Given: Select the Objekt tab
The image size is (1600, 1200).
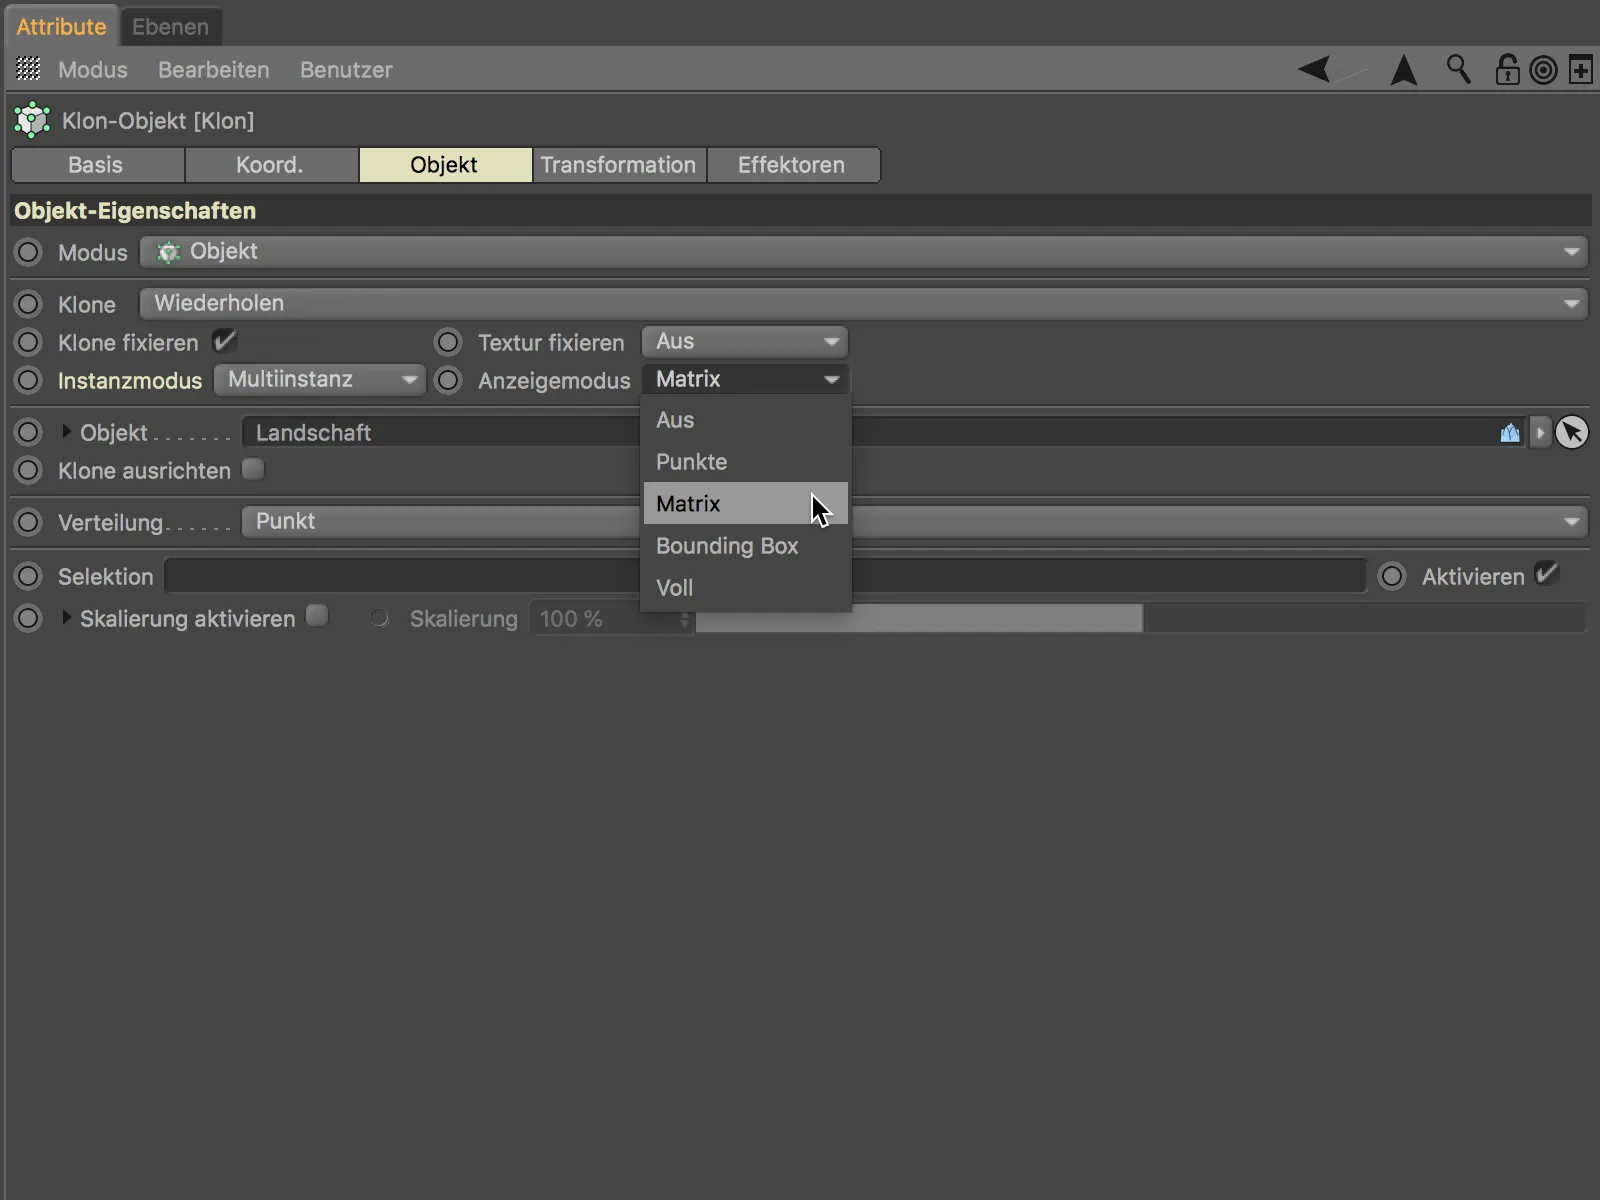Looking at the screenshot, I should [445, 165].
